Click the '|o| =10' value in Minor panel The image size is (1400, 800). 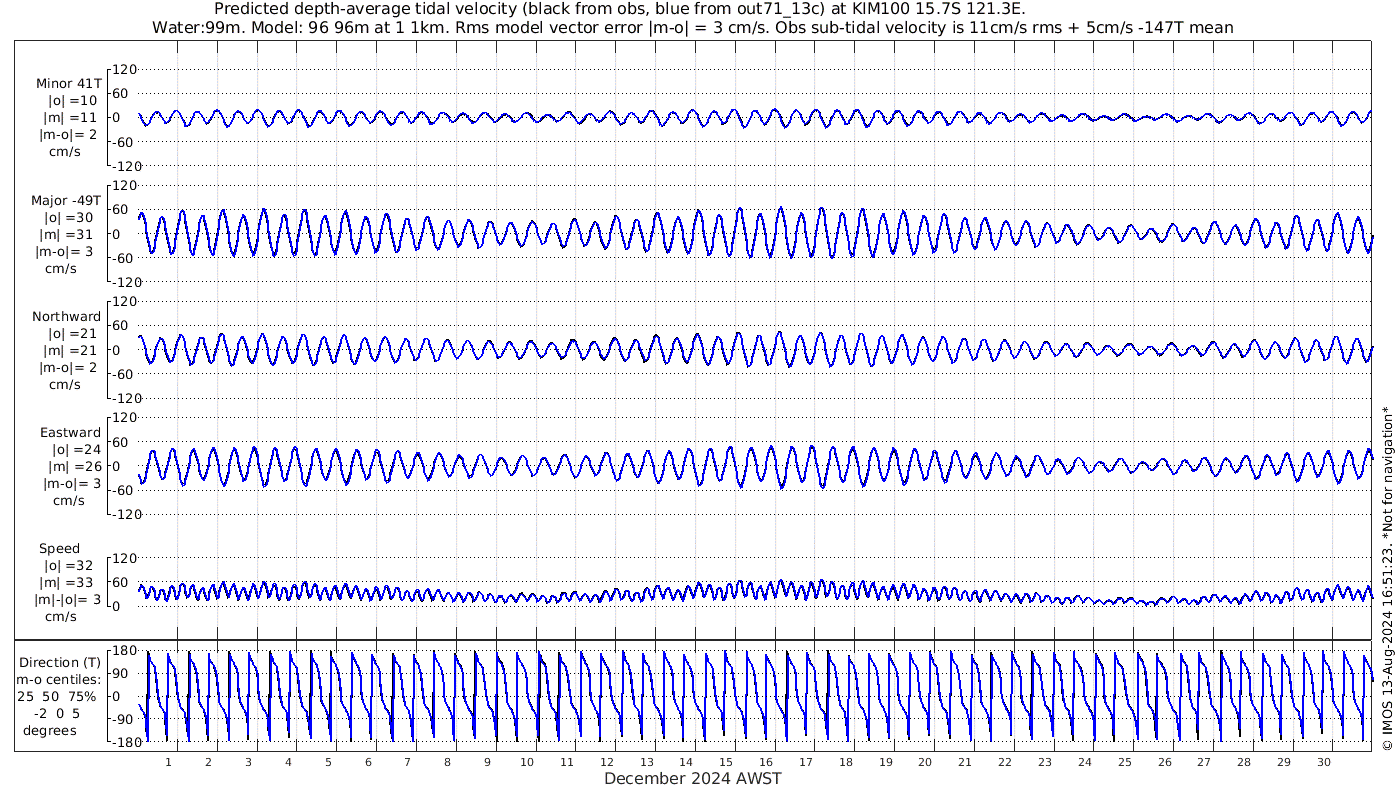(73, 101)
